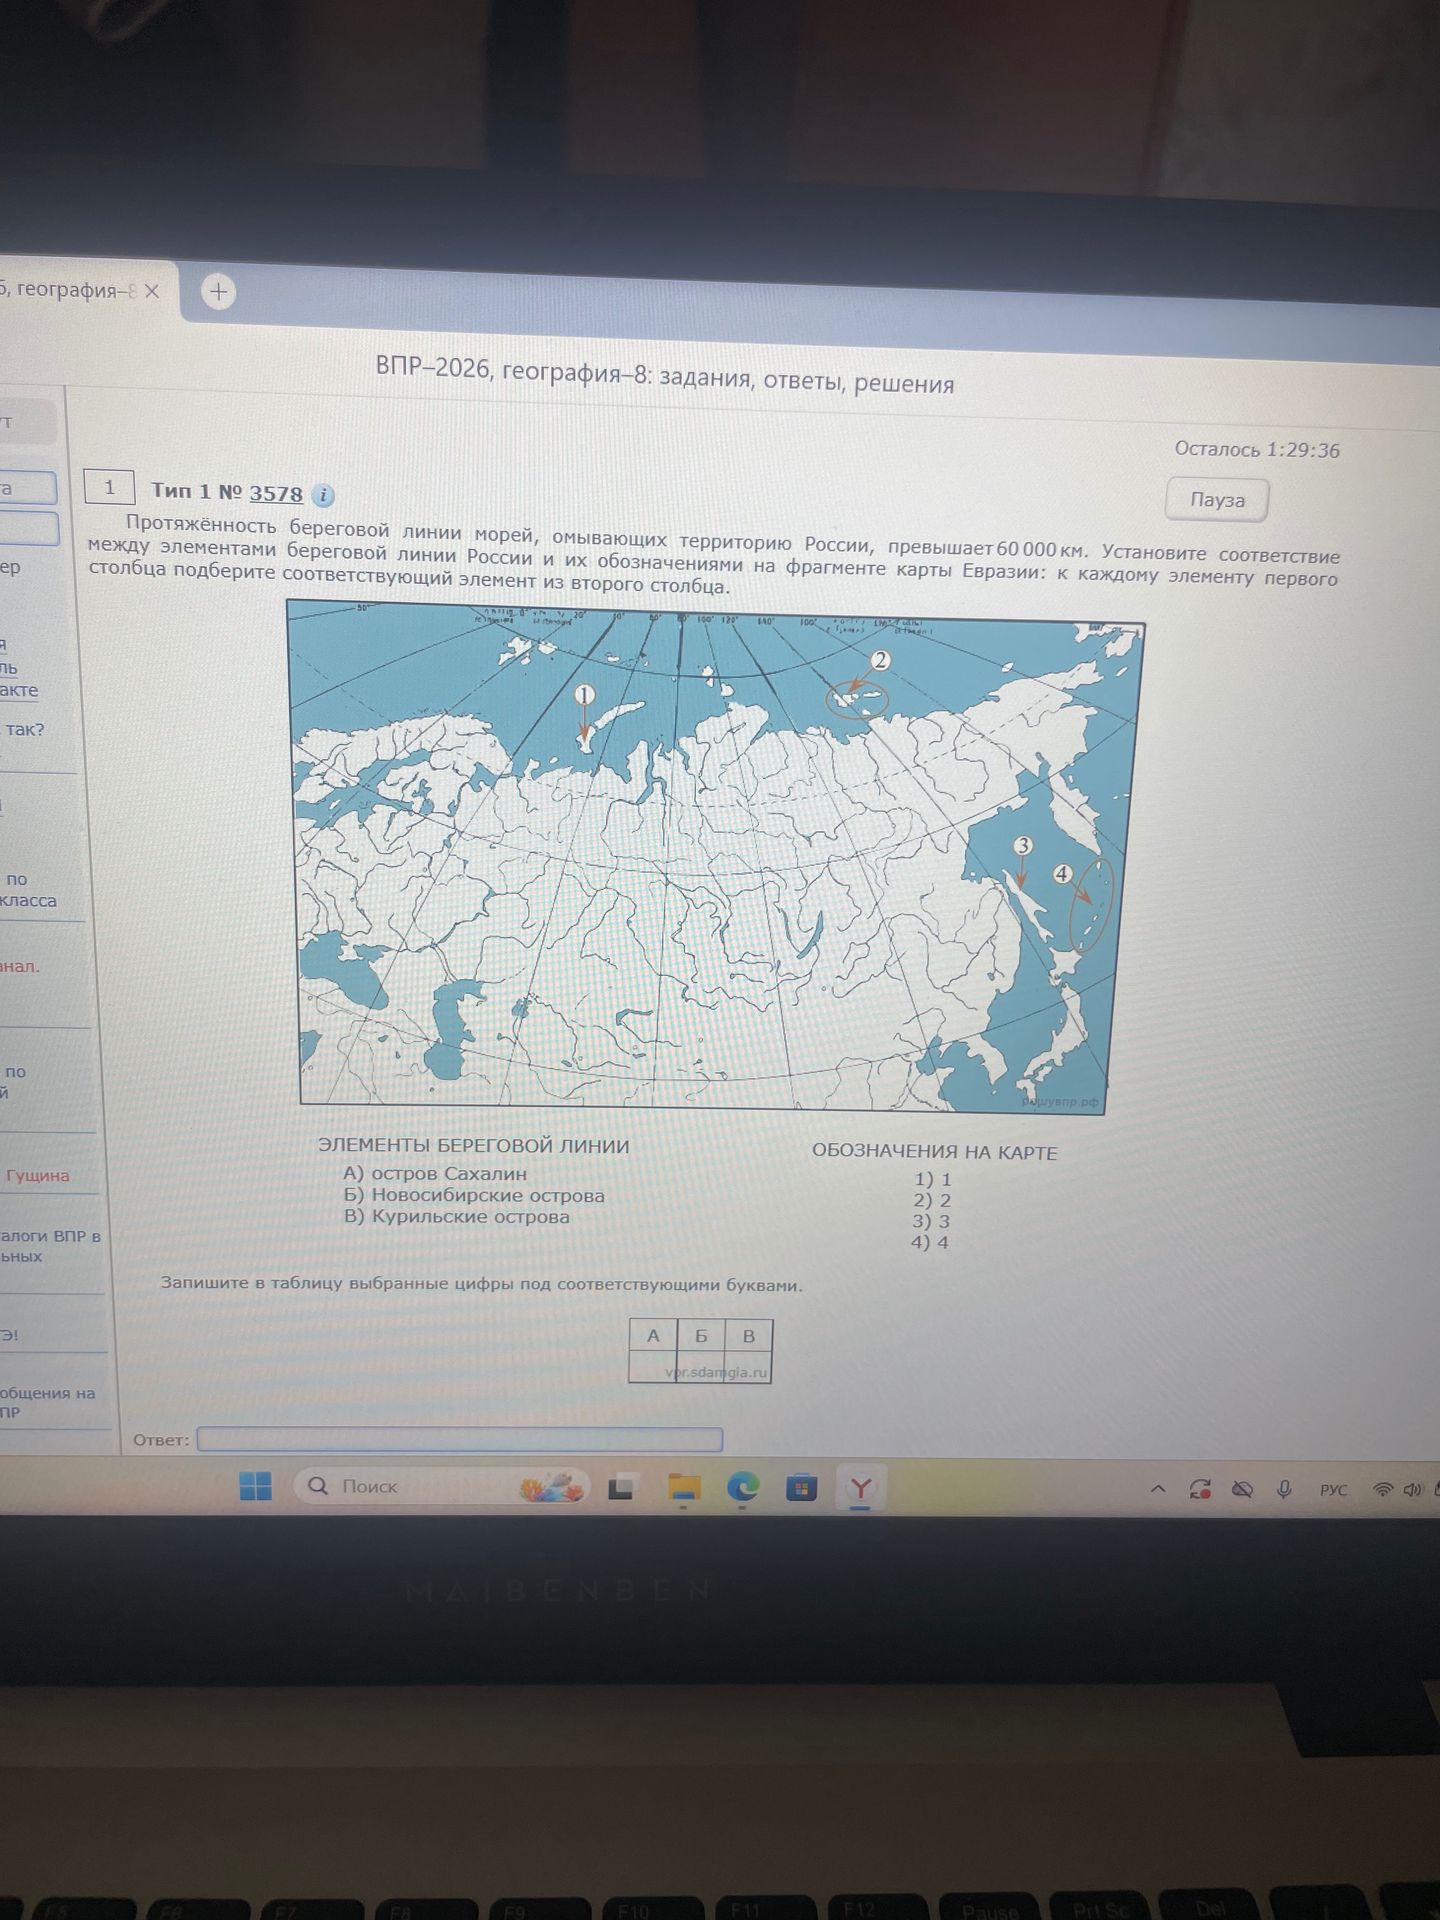The height and width of the screenshot is (1920, 1440).
Task: Open Wi-Fi network settings in tray
Action: point(1383,1490)
